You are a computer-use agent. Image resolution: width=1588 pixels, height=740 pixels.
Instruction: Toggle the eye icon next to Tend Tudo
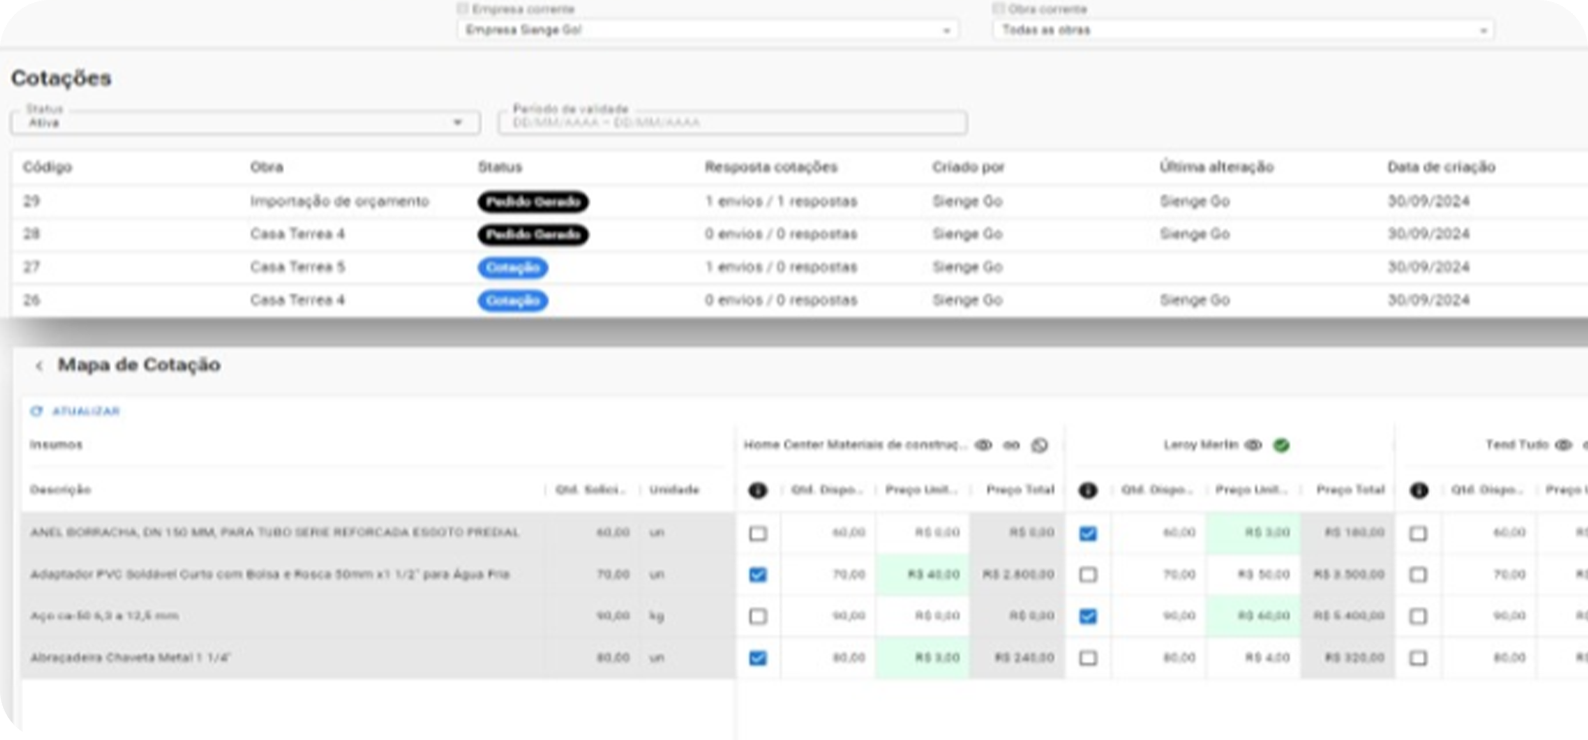[x=1563, y=445]
